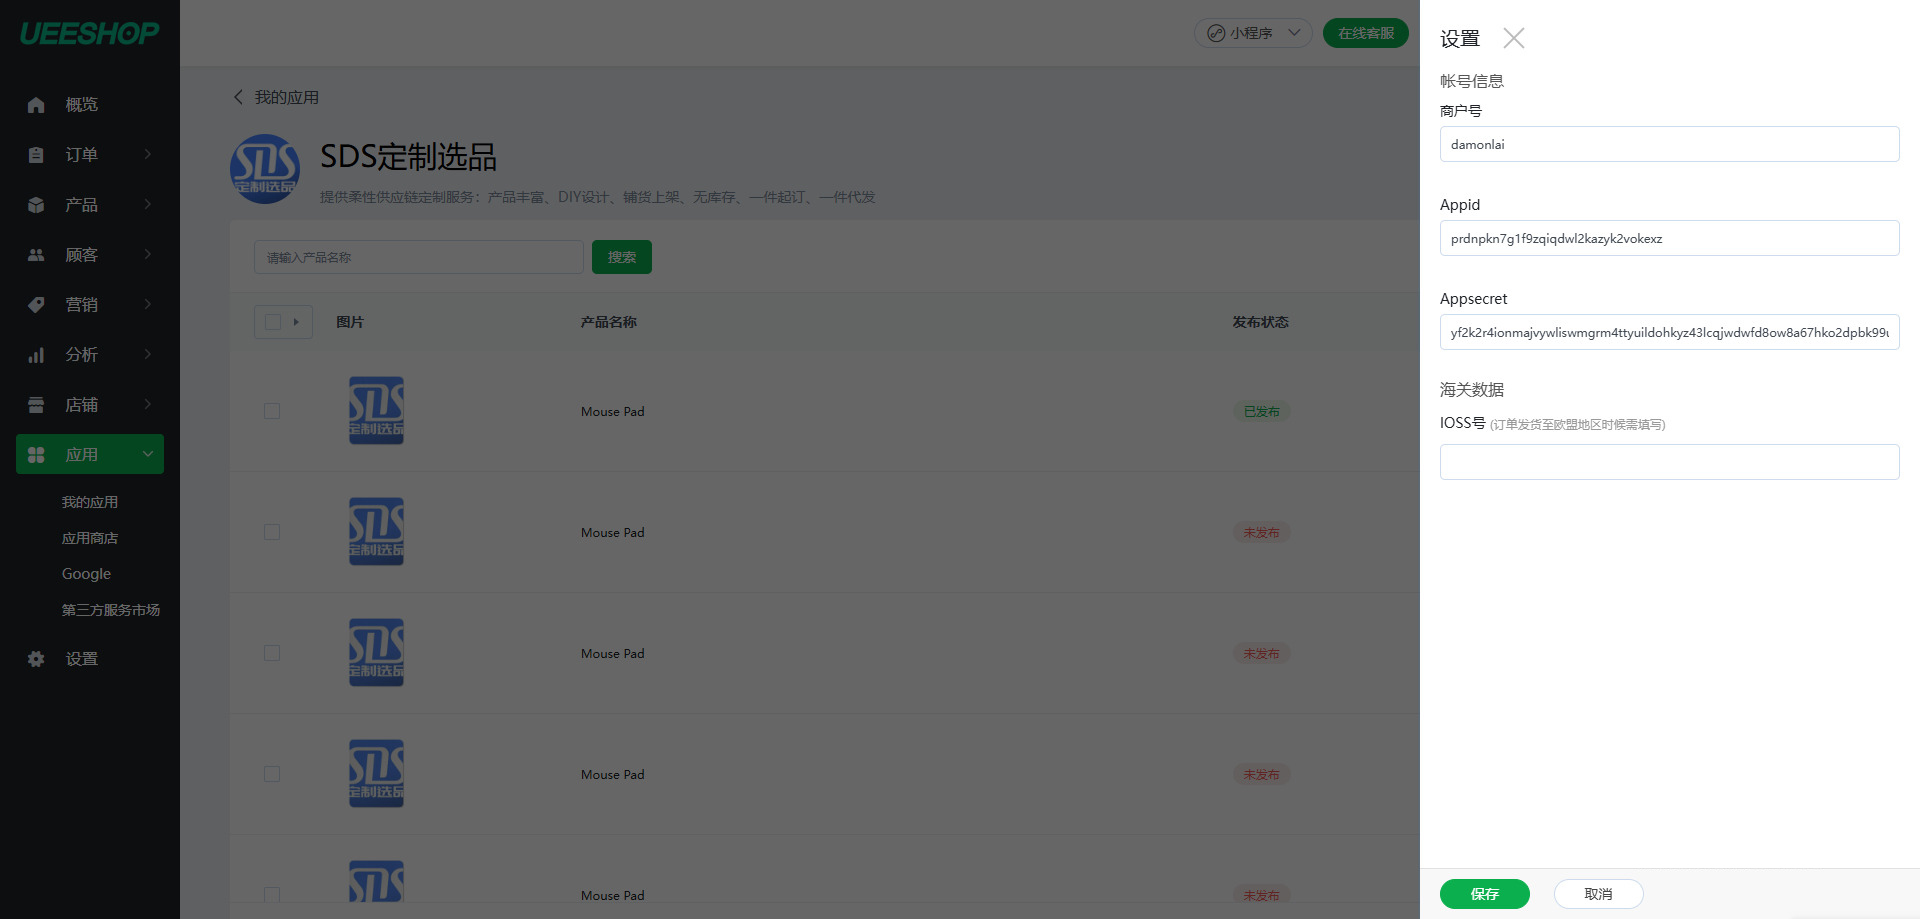Click the marketing tag icon beside 营销
Image resolution: width=1920 pixels, height=919 pixels.
click(36, 305)
